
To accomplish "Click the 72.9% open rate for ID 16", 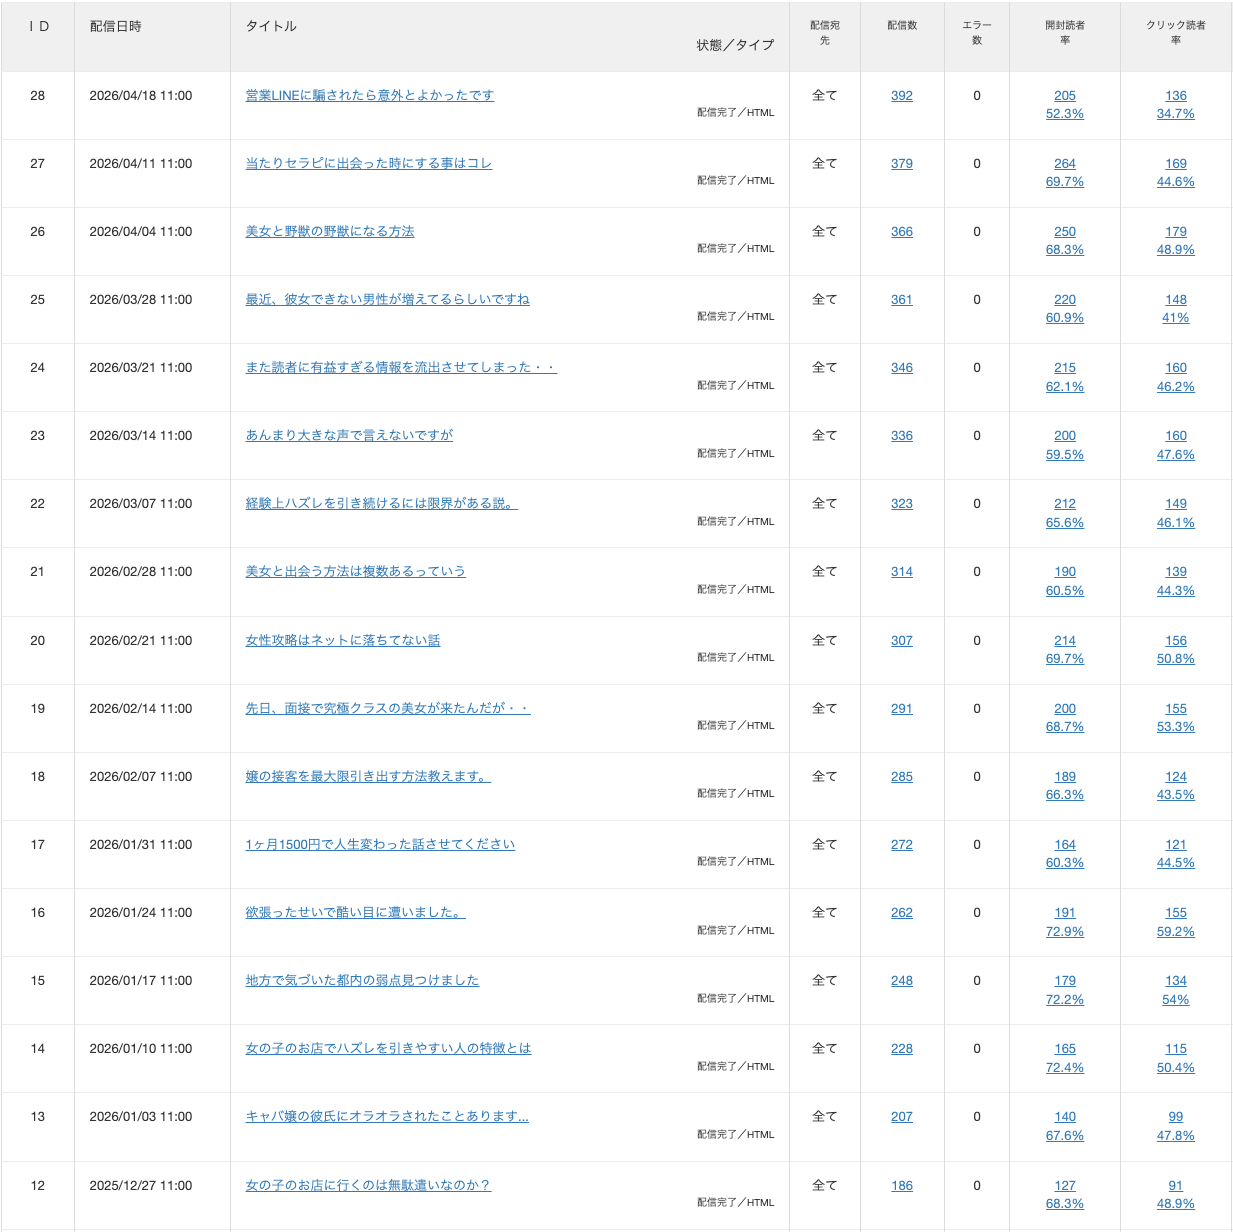I will pos(1064,932).
